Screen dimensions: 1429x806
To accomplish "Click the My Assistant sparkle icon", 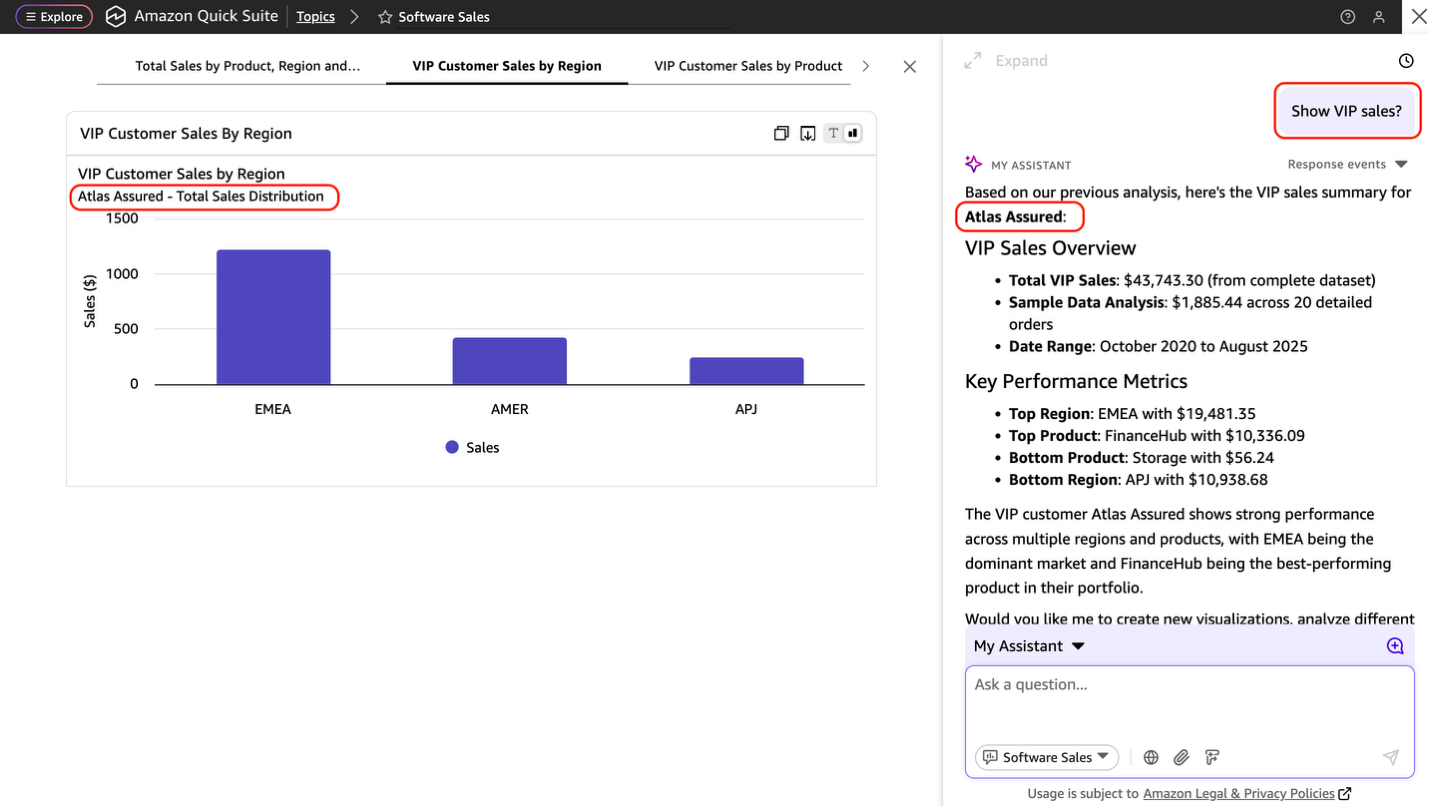I will click(x=973, y=164).
